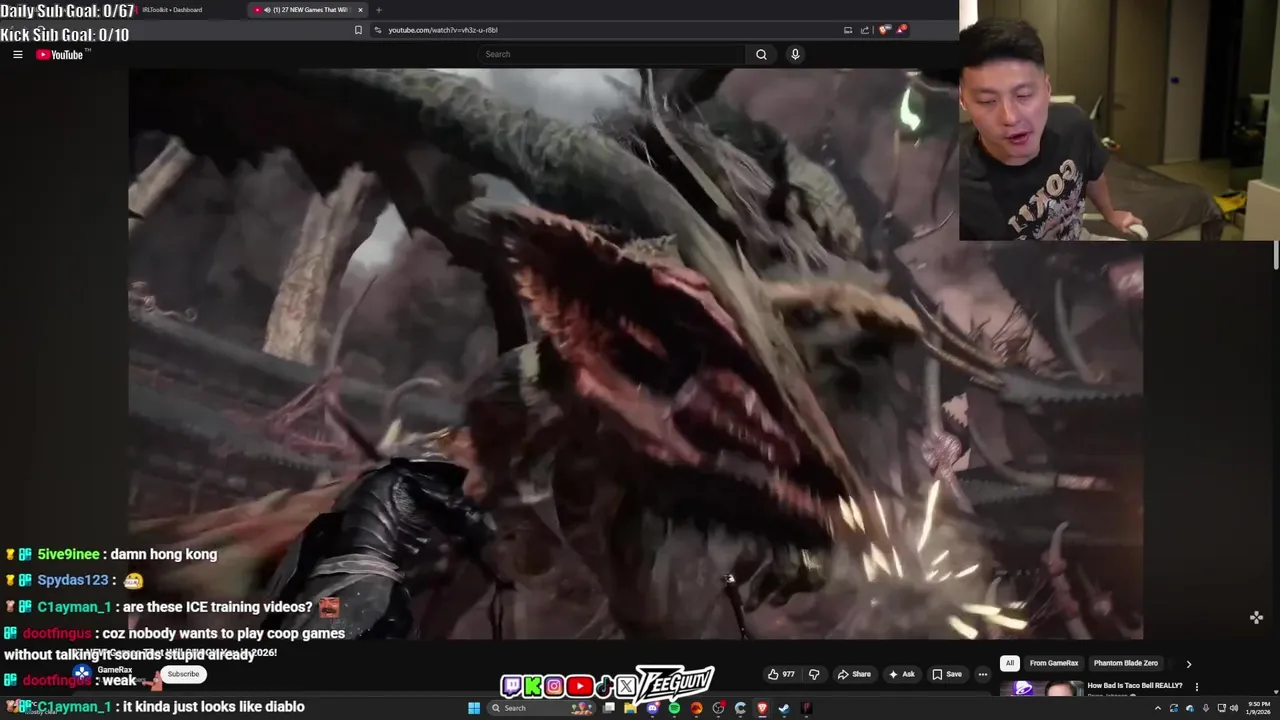This screenshot has height=720, width=1280.
Task: Click picture-in-picture icon in address bar
Action: pos(848,30)
